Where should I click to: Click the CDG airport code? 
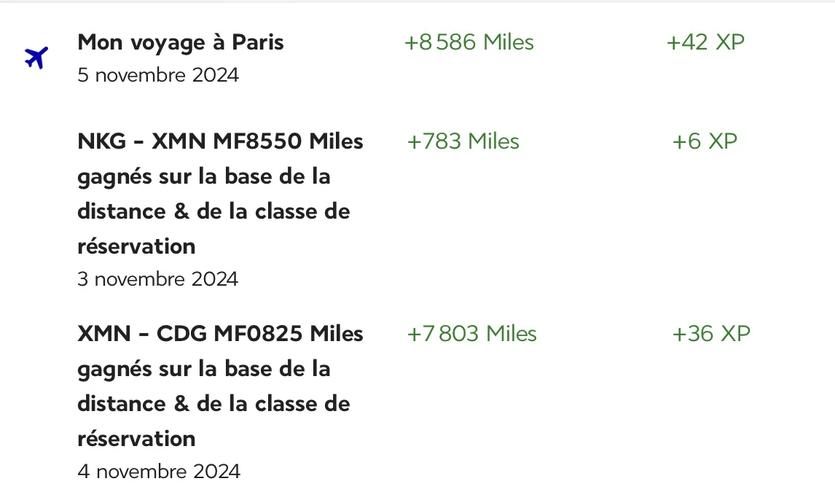click(x=182, y=333)
